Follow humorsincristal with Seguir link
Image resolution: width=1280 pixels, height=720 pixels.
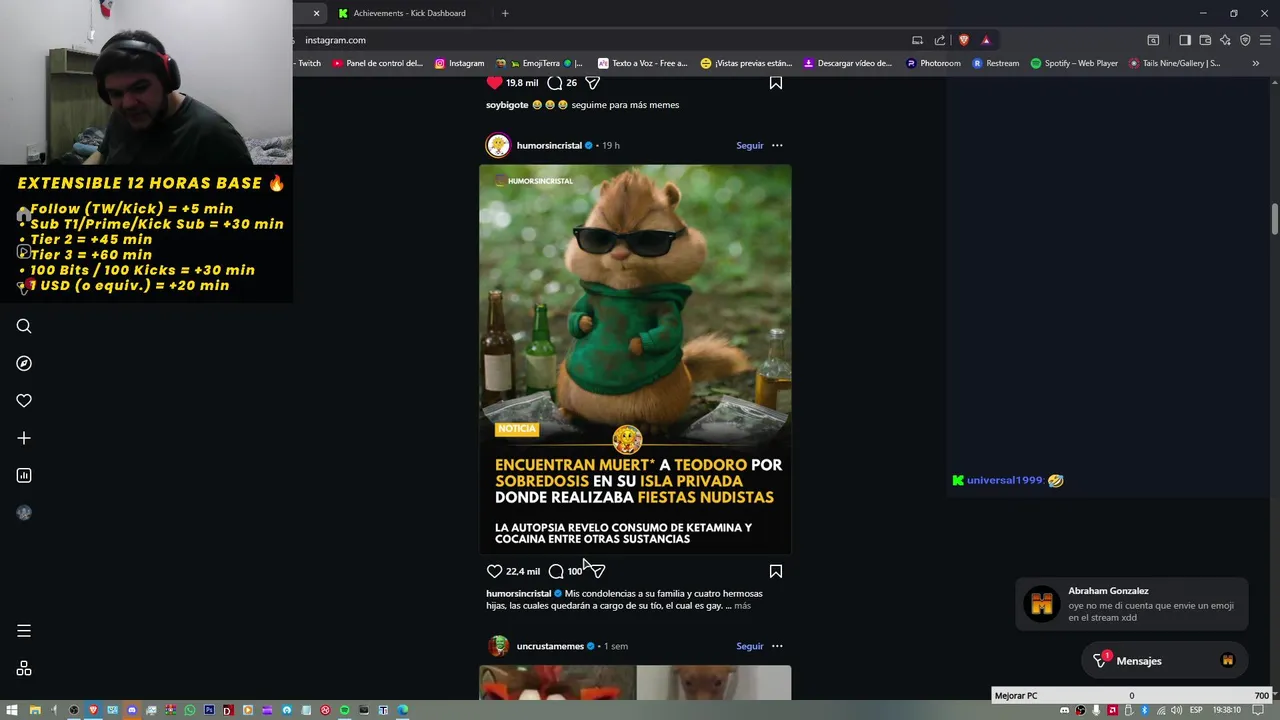coord(749,146)
